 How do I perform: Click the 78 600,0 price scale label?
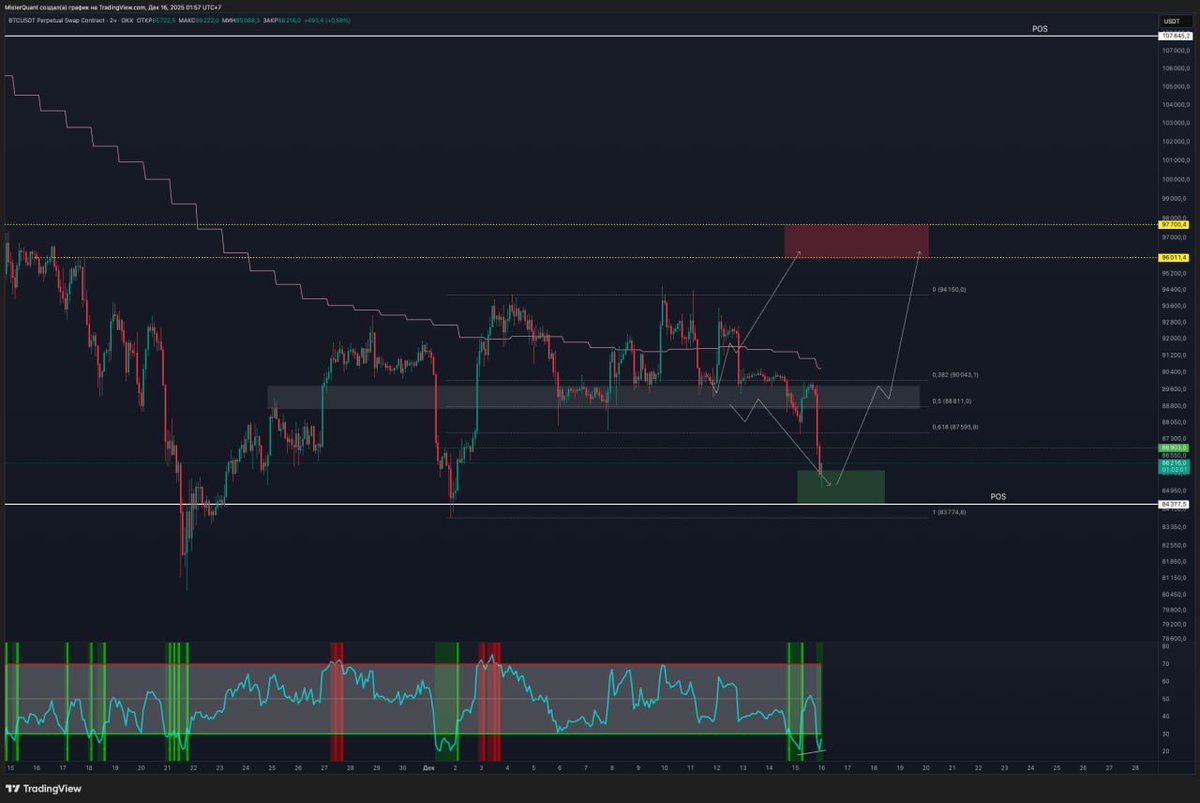1175,638
